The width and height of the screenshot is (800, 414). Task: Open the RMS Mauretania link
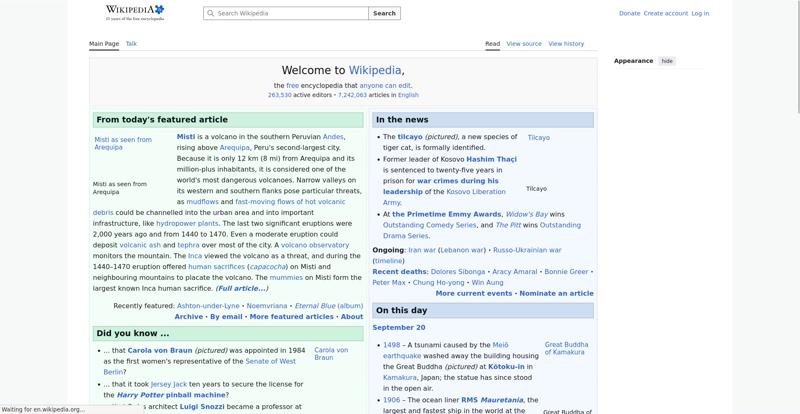tap(492, 400)
